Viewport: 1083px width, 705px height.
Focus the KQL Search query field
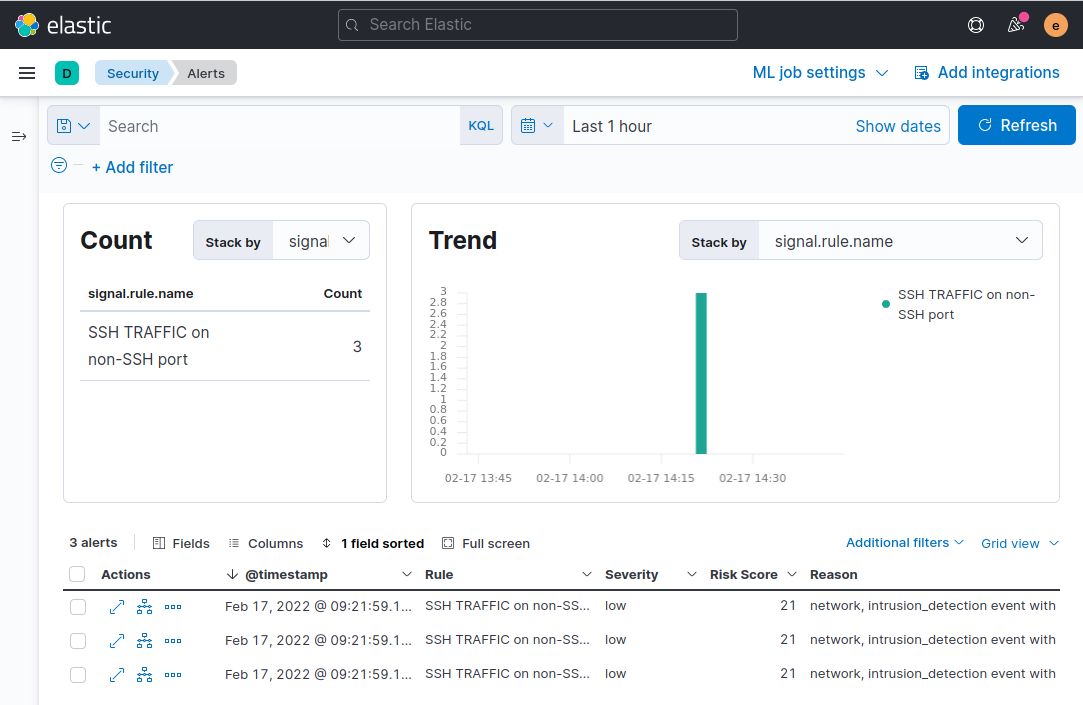coord(280,126)
